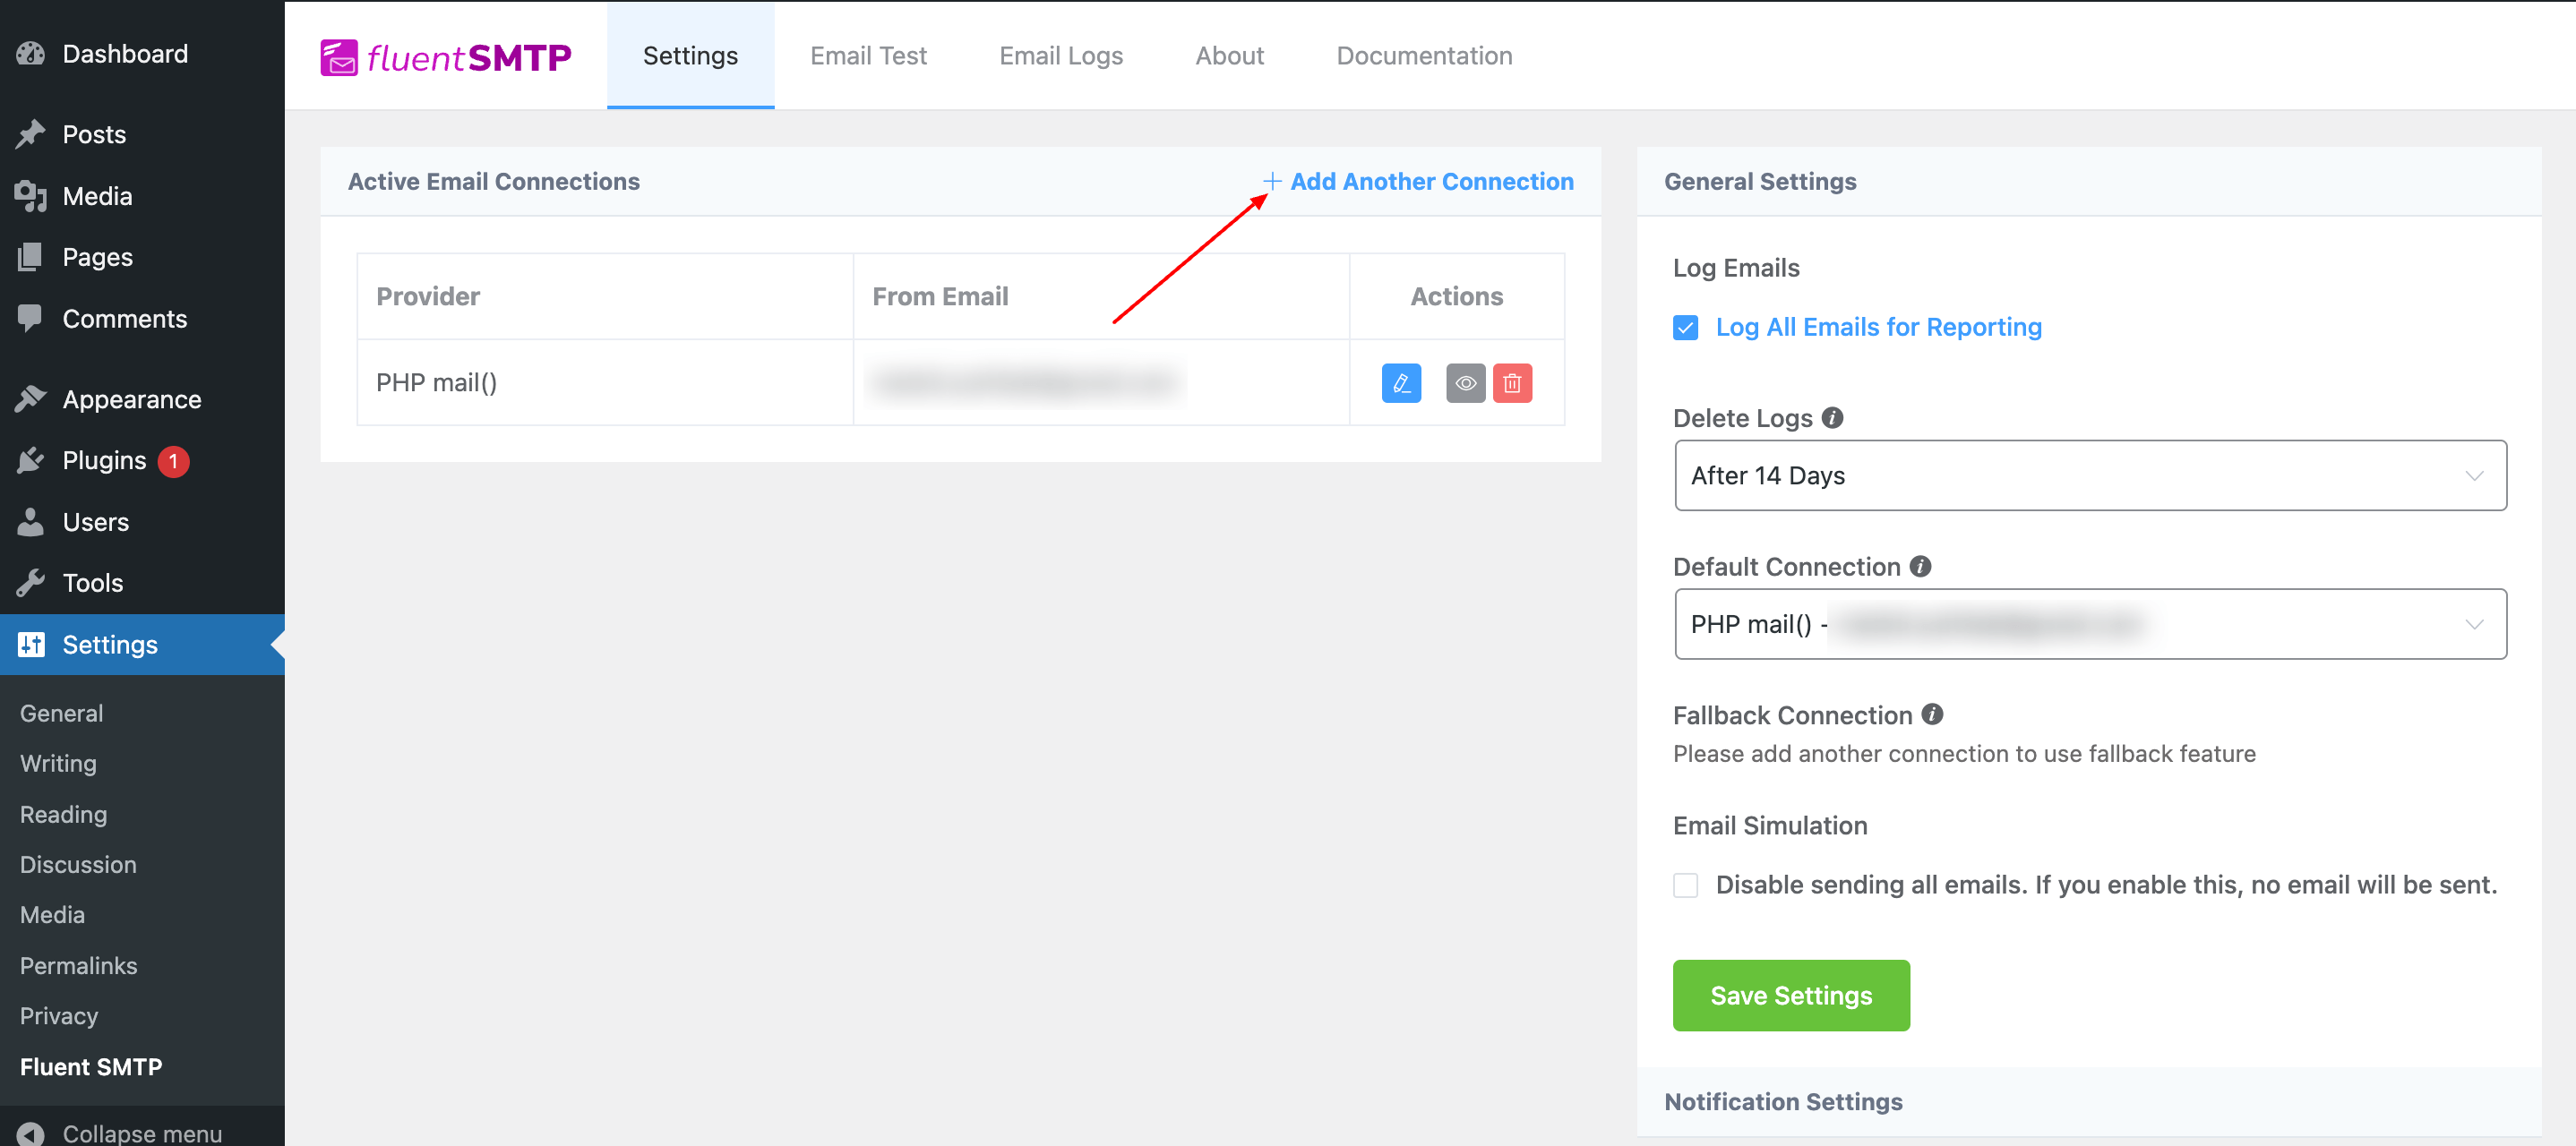
Task: Click Log All Emails for Reporting label
Action: pyautogui.click(x=1878, y=327)
